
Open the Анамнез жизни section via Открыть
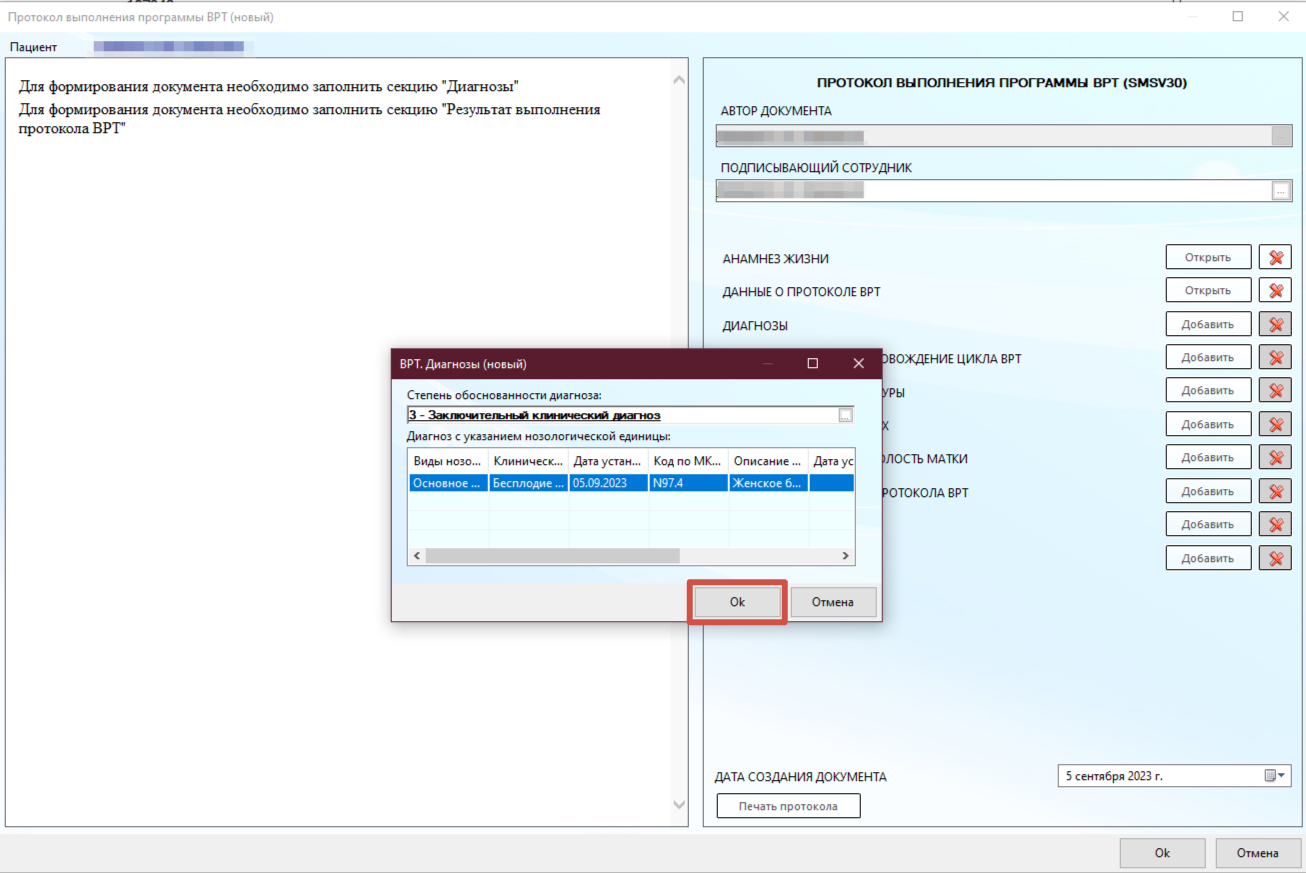(1208, 257)
